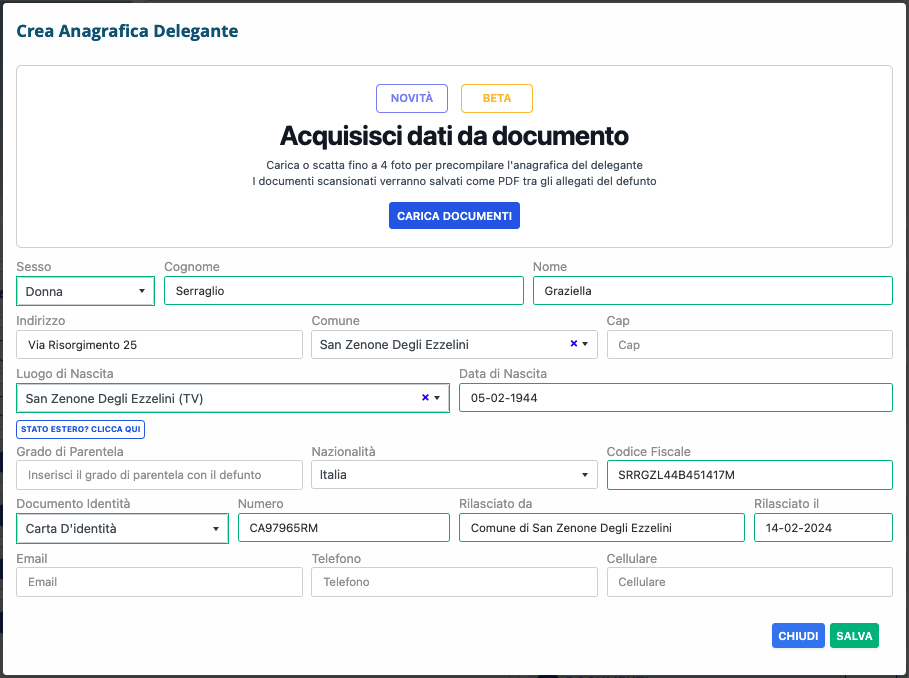
Task: Click the Carica Documenti button
Action: tap(454, 216)
